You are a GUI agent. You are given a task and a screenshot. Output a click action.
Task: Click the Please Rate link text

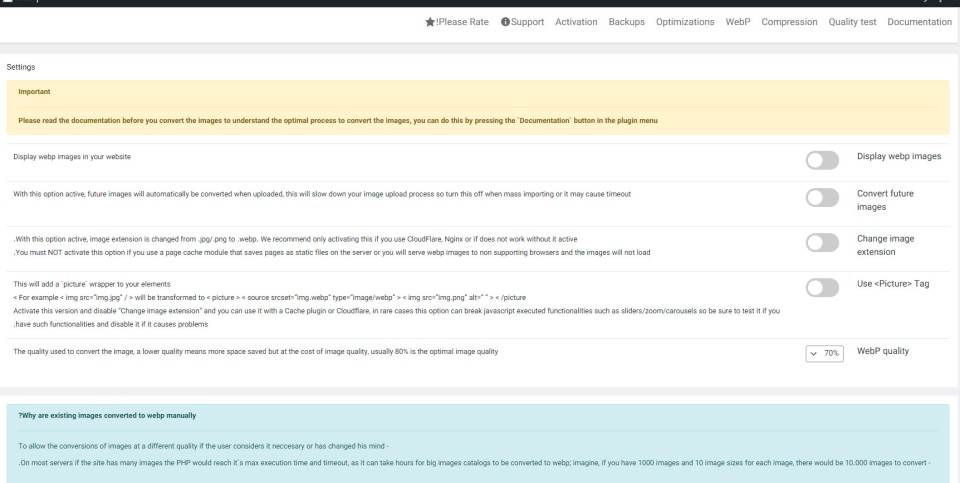[462, 22]
